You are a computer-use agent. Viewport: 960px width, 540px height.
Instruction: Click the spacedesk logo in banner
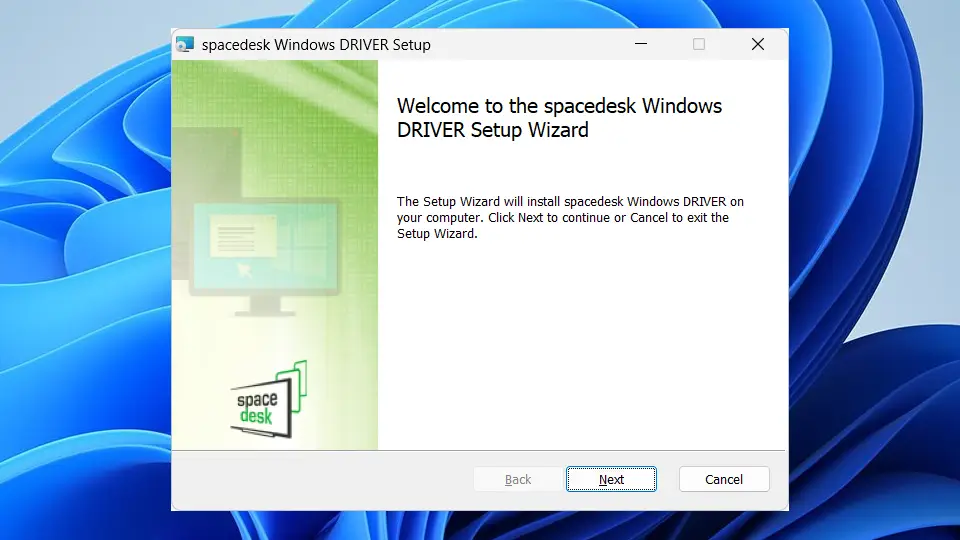click(269, 399)
